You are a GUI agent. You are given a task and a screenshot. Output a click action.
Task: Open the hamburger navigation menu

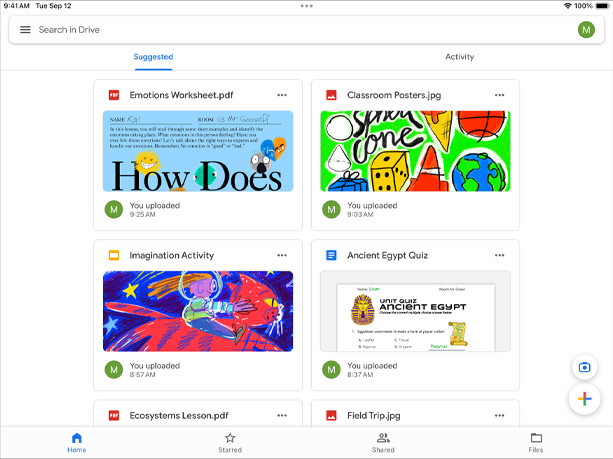[x=25, y=30]
